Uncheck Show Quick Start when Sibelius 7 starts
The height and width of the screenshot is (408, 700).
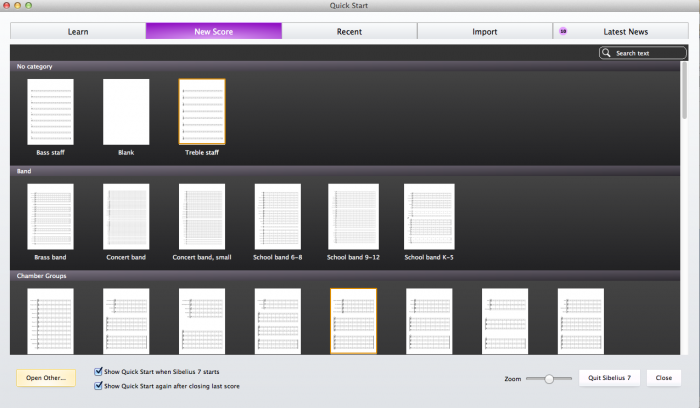point(98,371)
